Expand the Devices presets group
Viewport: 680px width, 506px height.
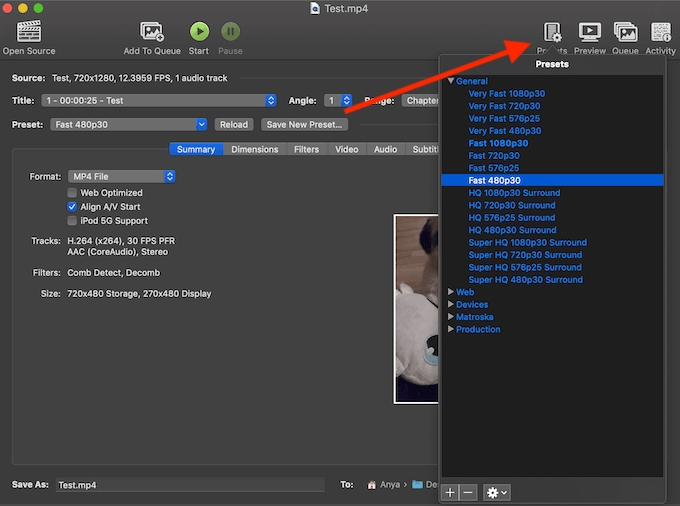[x=451, y=304]
